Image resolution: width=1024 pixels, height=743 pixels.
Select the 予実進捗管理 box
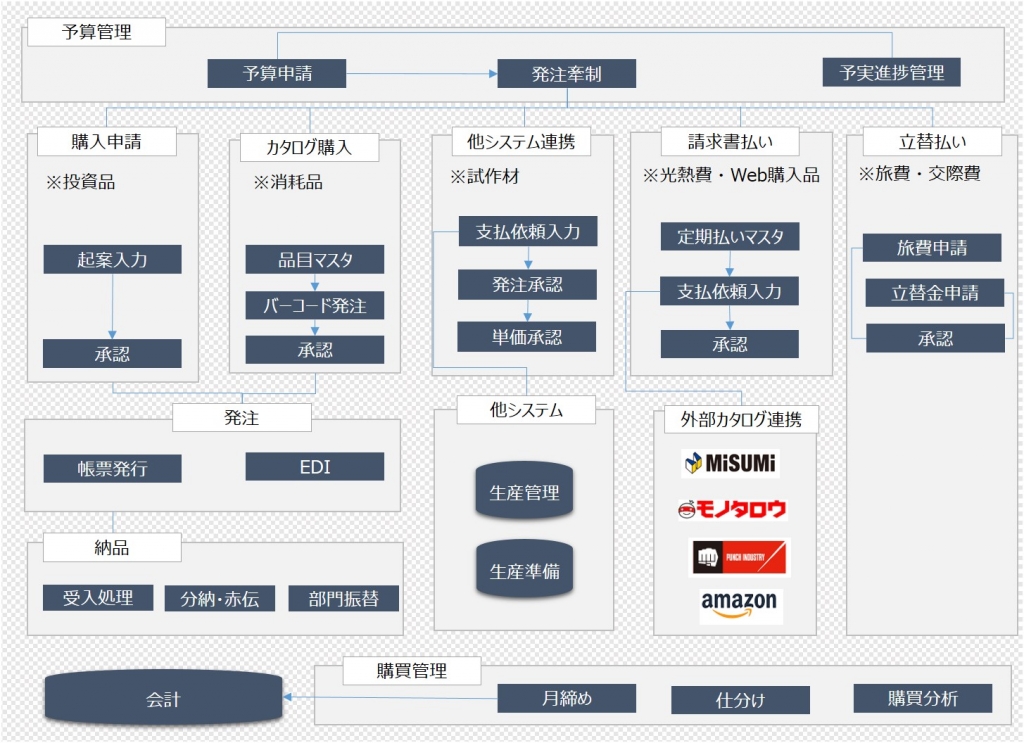[891, 72]
